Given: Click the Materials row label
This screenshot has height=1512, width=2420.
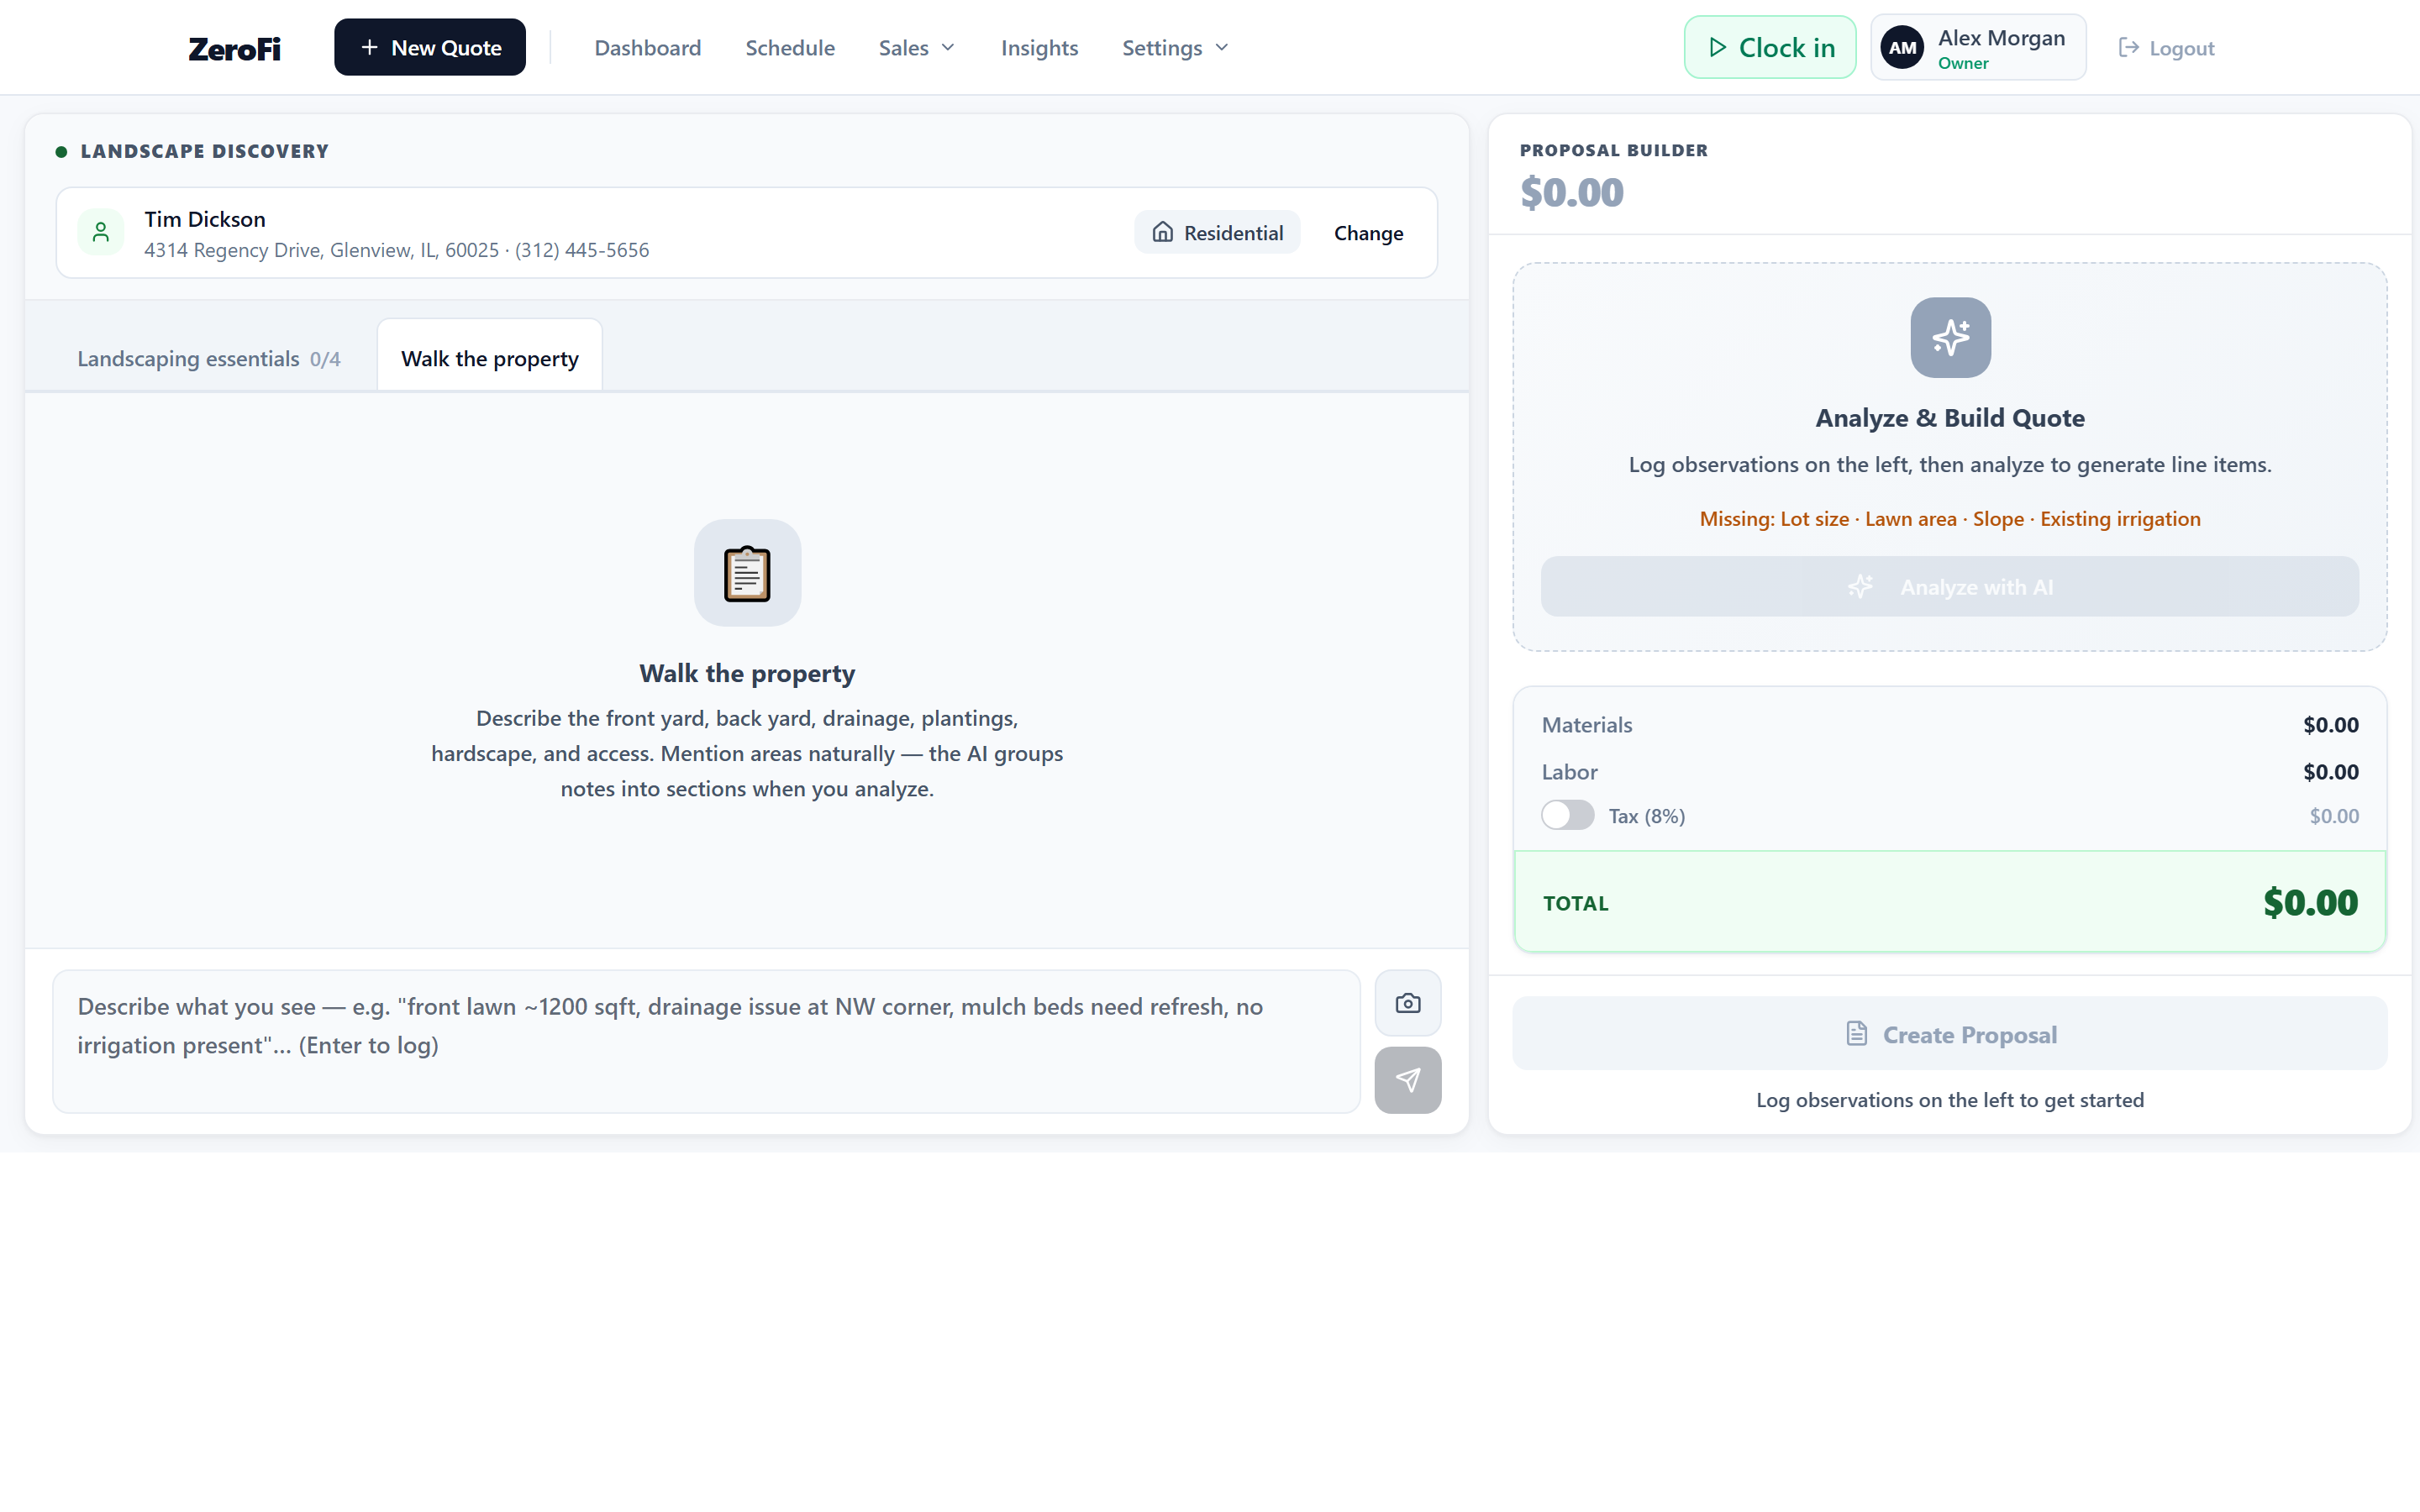Looking at the screenshot, I should tap(1586, 724).
